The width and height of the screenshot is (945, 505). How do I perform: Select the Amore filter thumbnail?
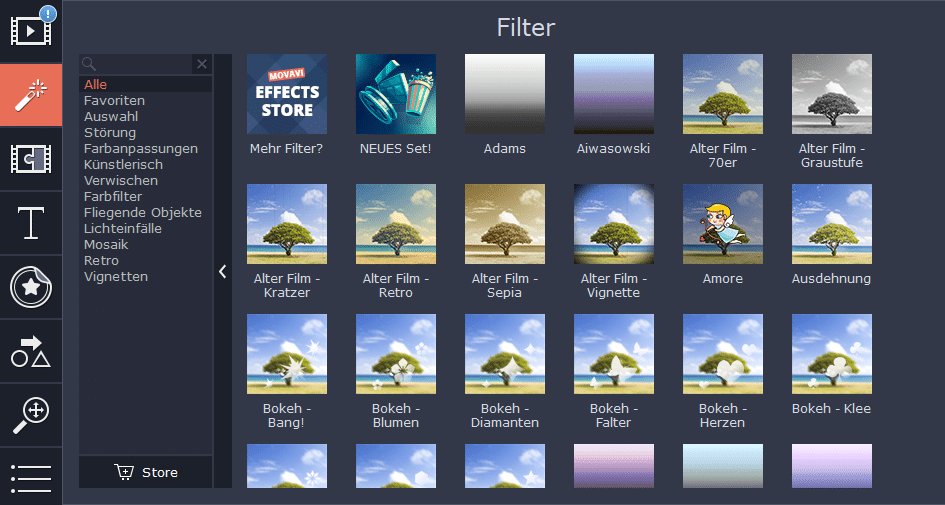[x=723, y=224]
